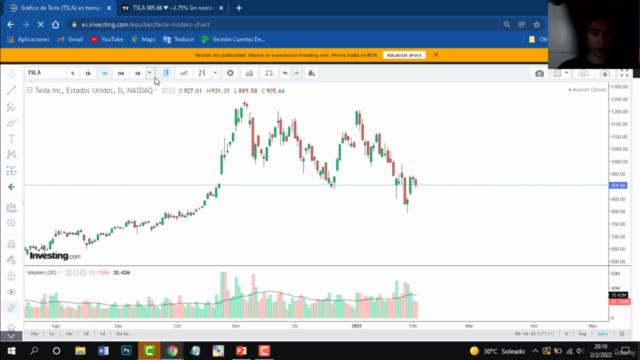Image resolution: width=640 pixels, height=360 pixels.
Task: Open the Gmail bookmark
Action: 70,40
